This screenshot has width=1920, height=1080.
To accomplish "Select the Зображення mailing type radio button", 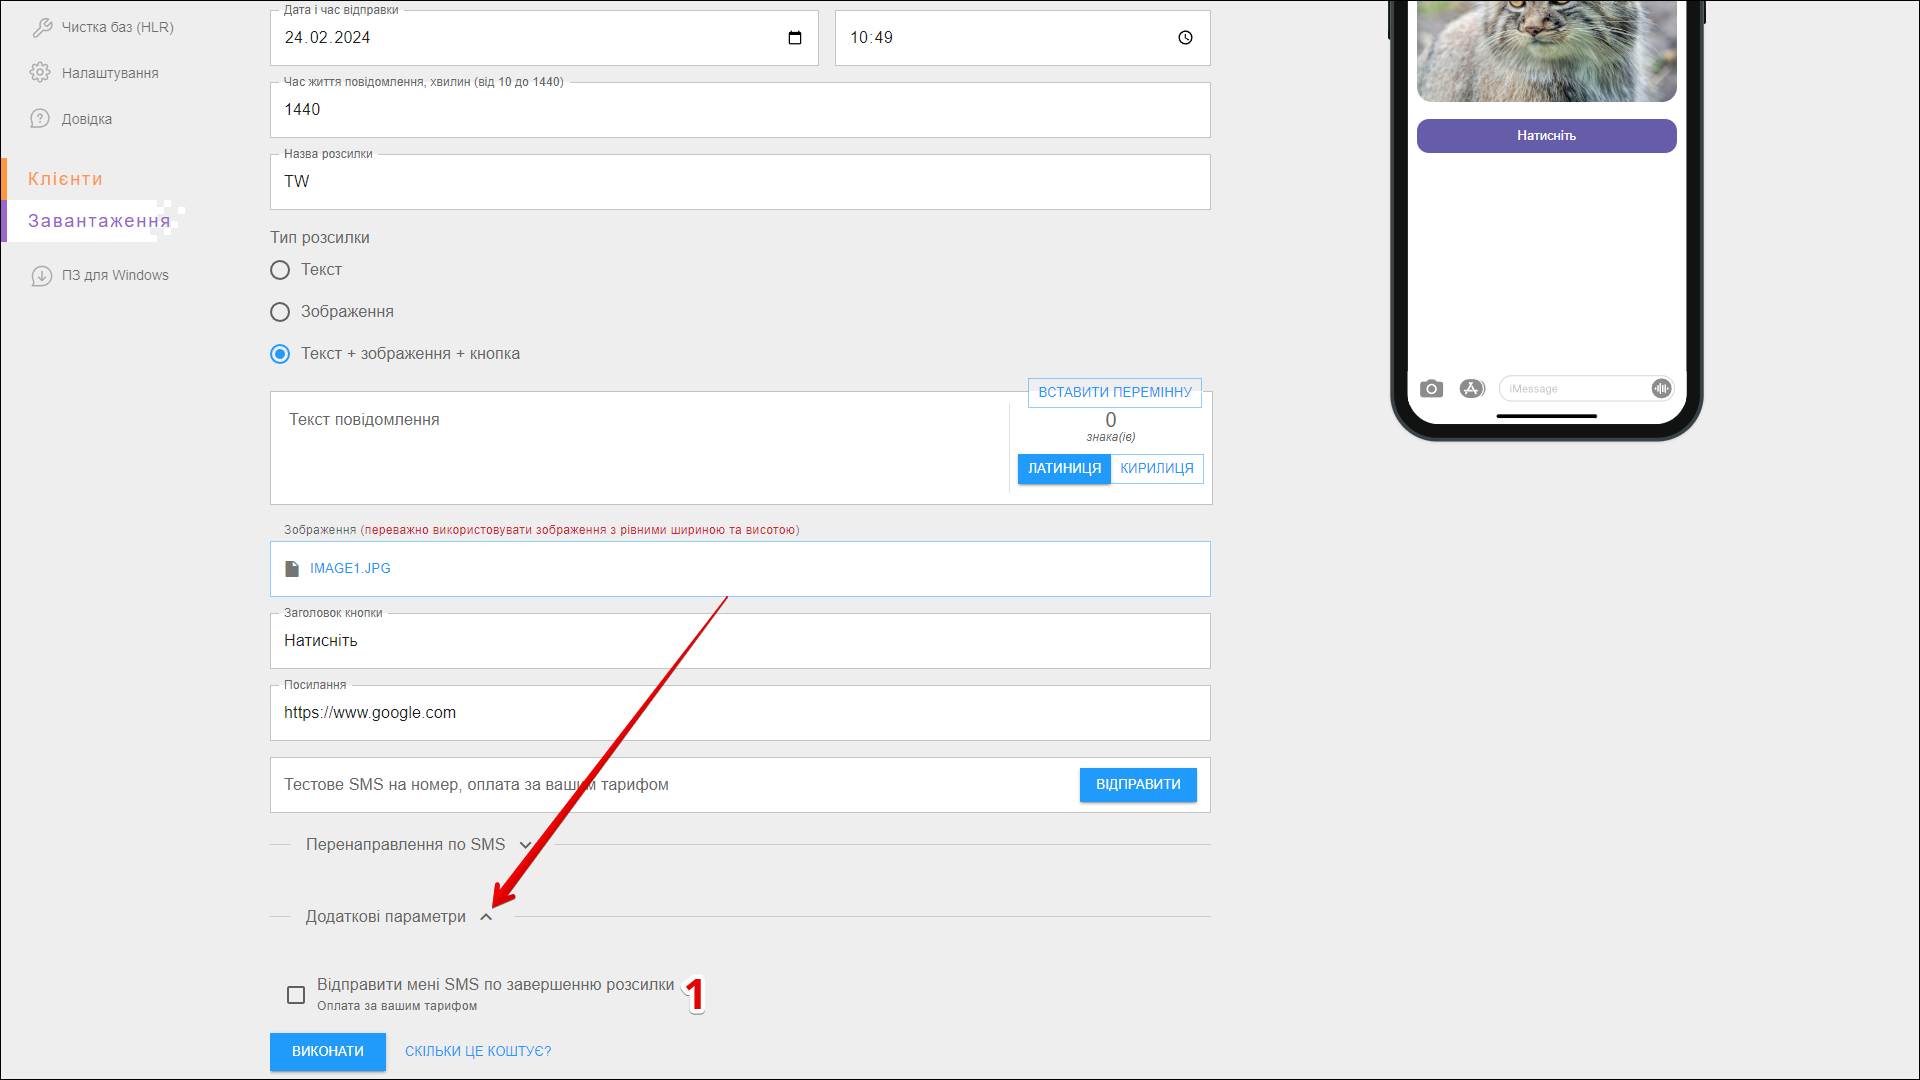I will [x=280, y=312].
